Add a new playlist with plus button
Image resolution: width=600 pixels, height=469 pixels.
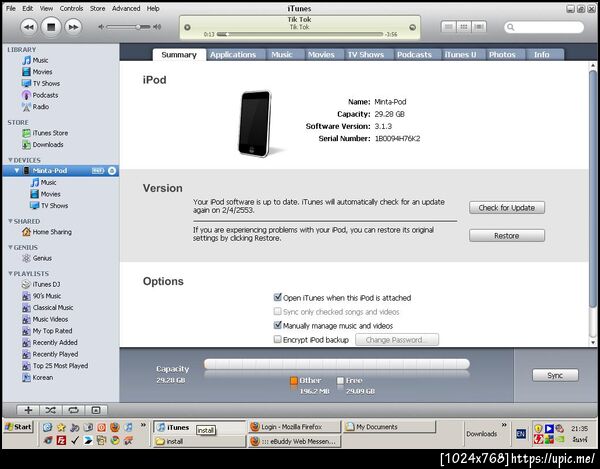tap(28, 410)
